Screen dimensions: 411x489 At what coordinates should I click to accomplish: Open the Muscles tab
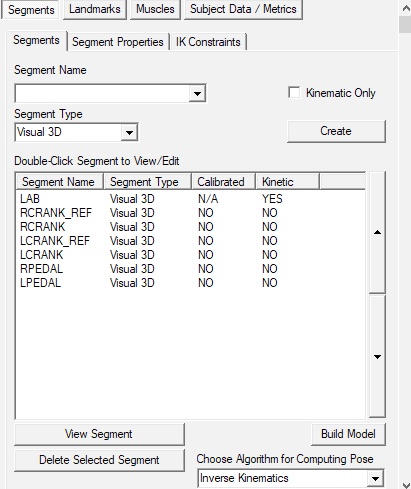[155, 9]
